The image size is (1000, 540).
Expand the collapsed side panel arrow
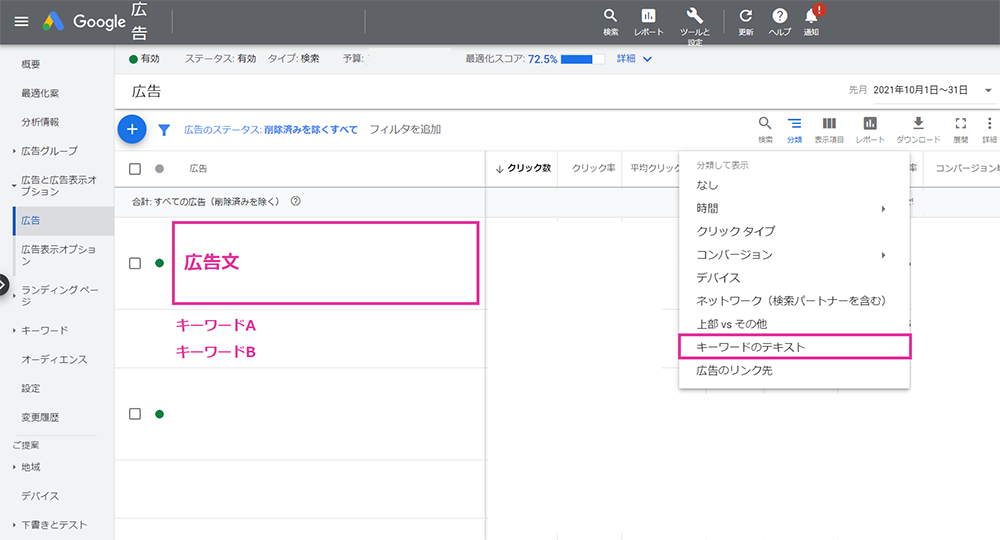pyautogui.click(x=4, y=284)
